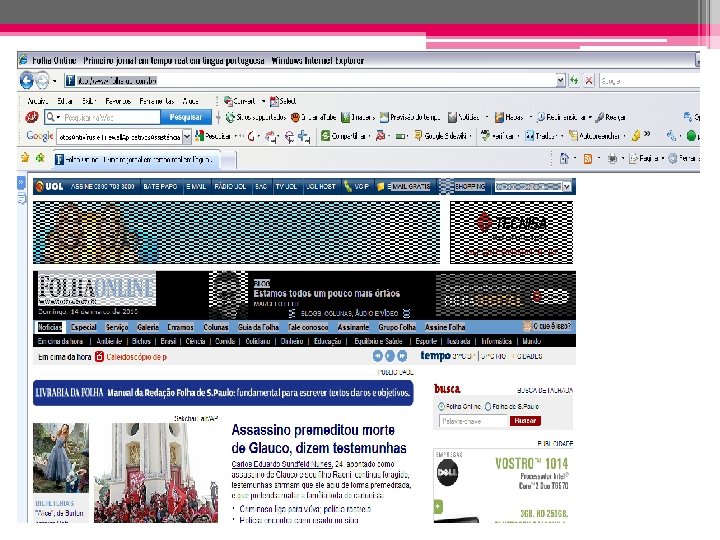This screenshot has height=540, width=720.
Task: Expand the Google toolbar search dropdown
Action: 187,136
